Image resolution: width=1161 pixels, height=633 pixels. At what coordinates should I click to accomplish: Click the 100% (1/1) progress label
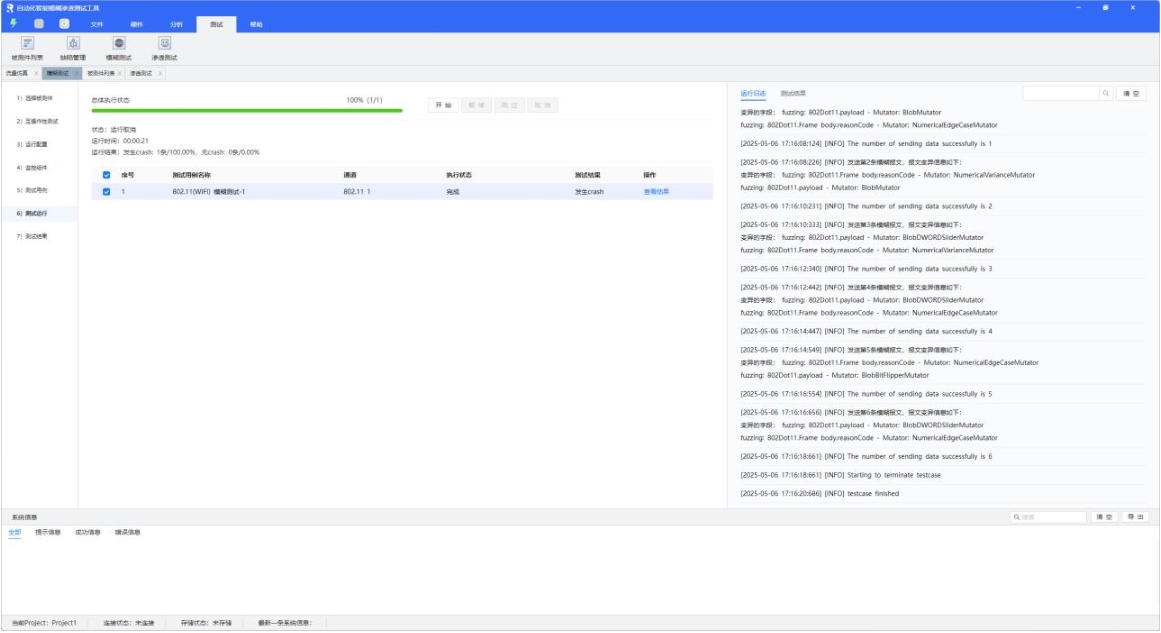pos(364,100)
